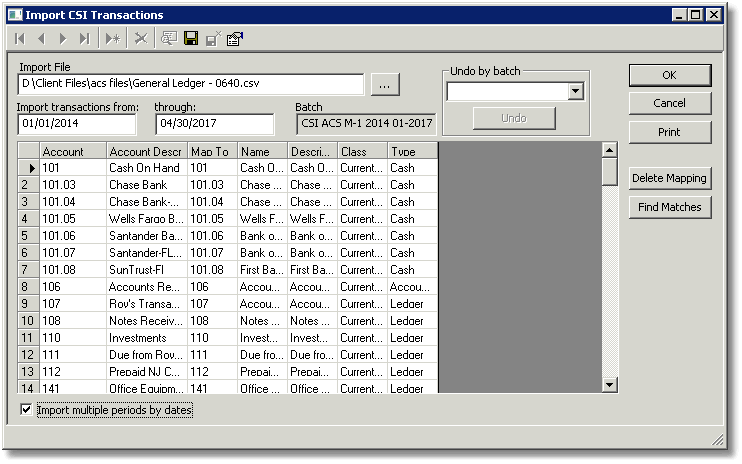Expand the Undo by batch dropdown
Viewport: 742px width, 464px height.
(575, 91)
